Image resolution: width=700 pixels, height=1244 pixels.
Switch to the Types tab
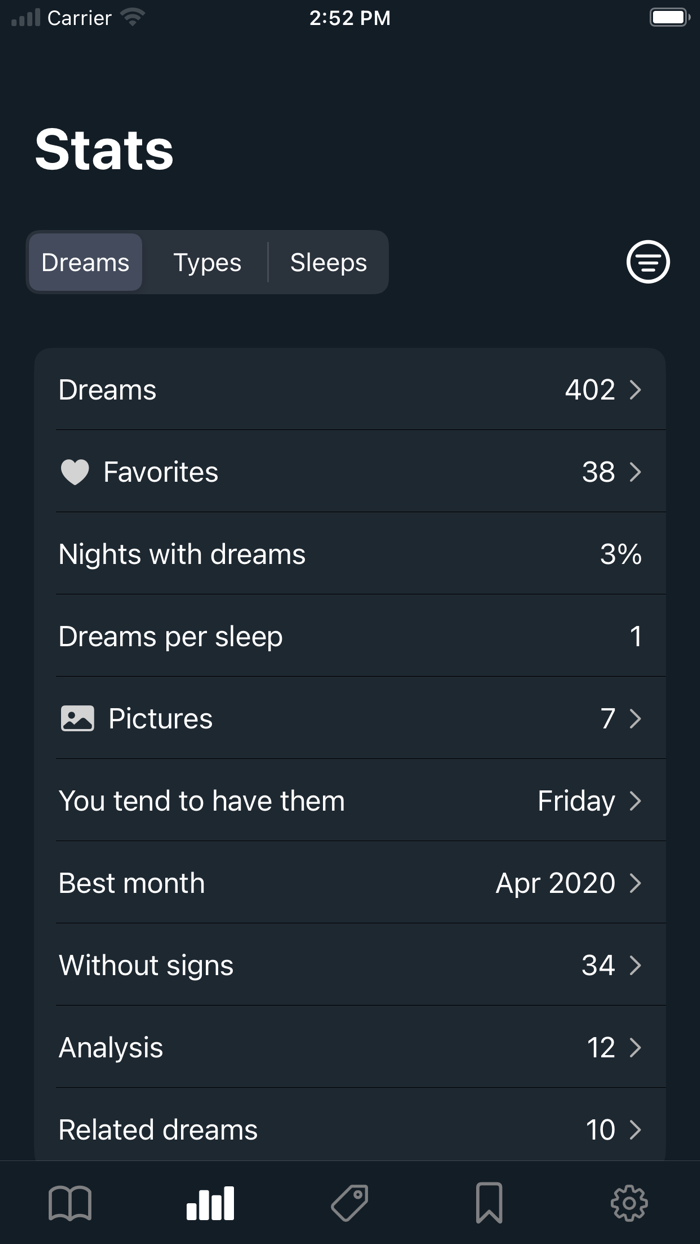(x=207, y=262)
